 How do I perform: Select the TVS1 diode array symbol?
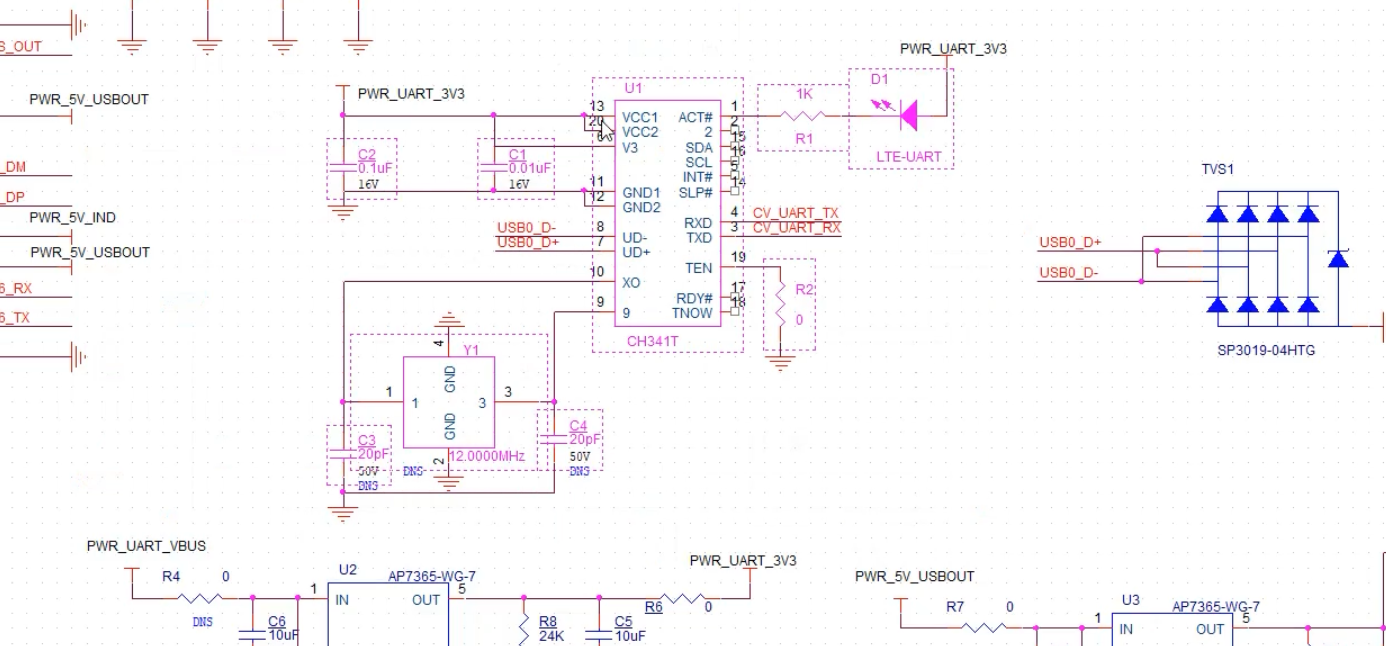[x=1275, y=258]
